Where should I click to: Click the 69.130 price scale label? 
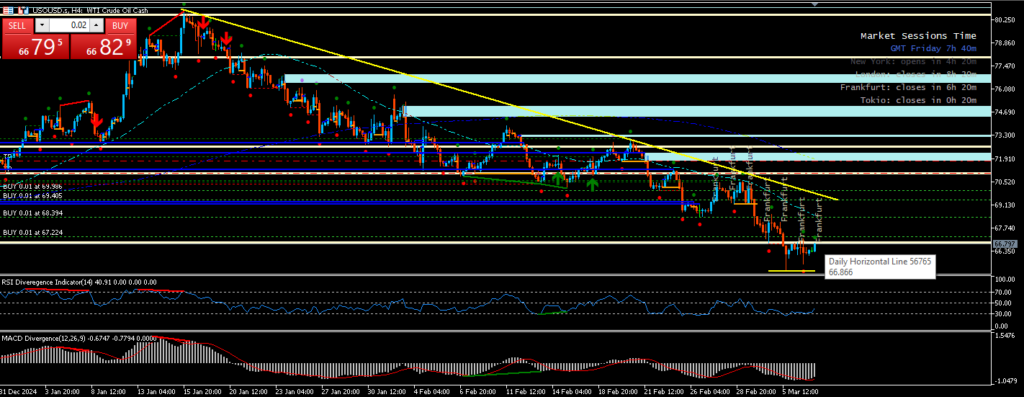pyautogui.click(x=1006, y=205)
